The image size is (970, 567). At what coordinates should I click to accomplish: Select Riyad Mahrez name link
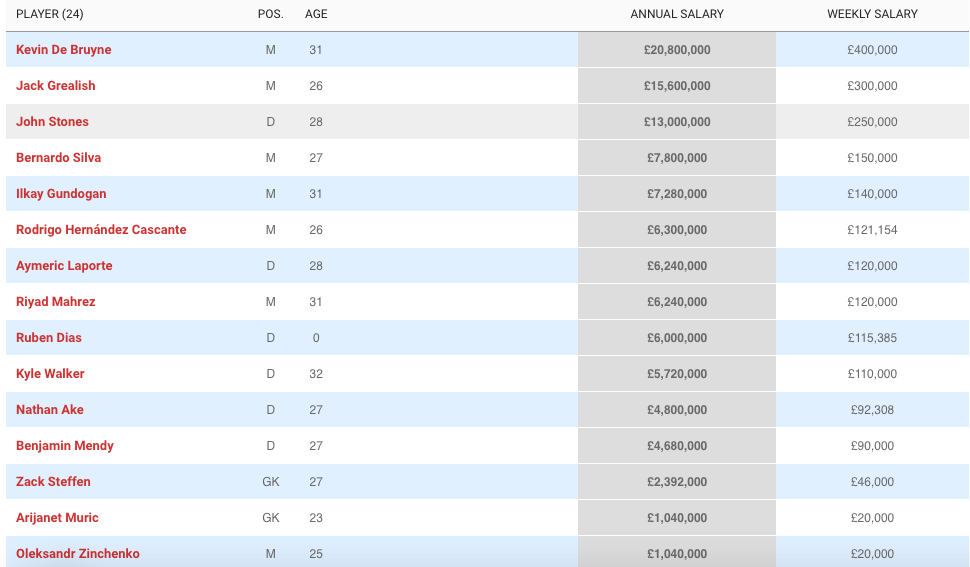click(56, 301)
